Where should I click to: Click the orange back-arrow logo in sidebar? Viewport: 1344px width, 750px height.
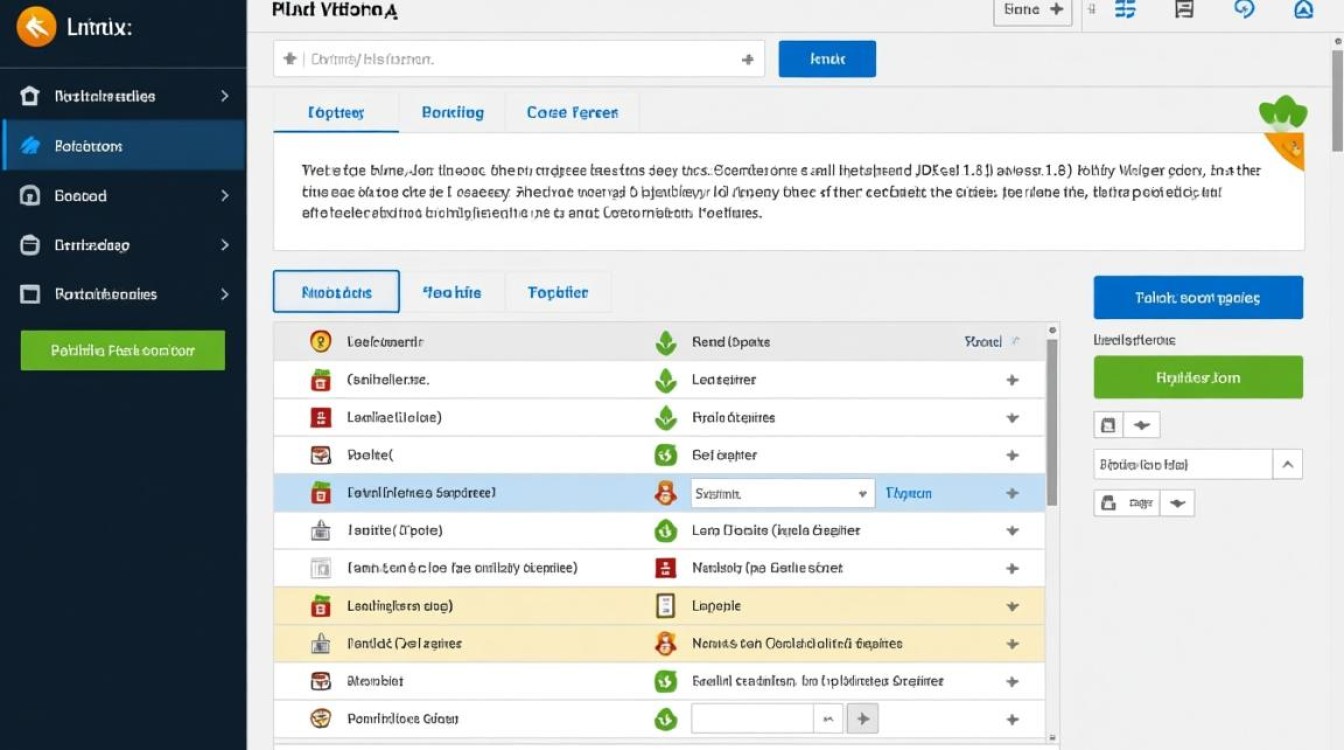click(x=36, y=27)
